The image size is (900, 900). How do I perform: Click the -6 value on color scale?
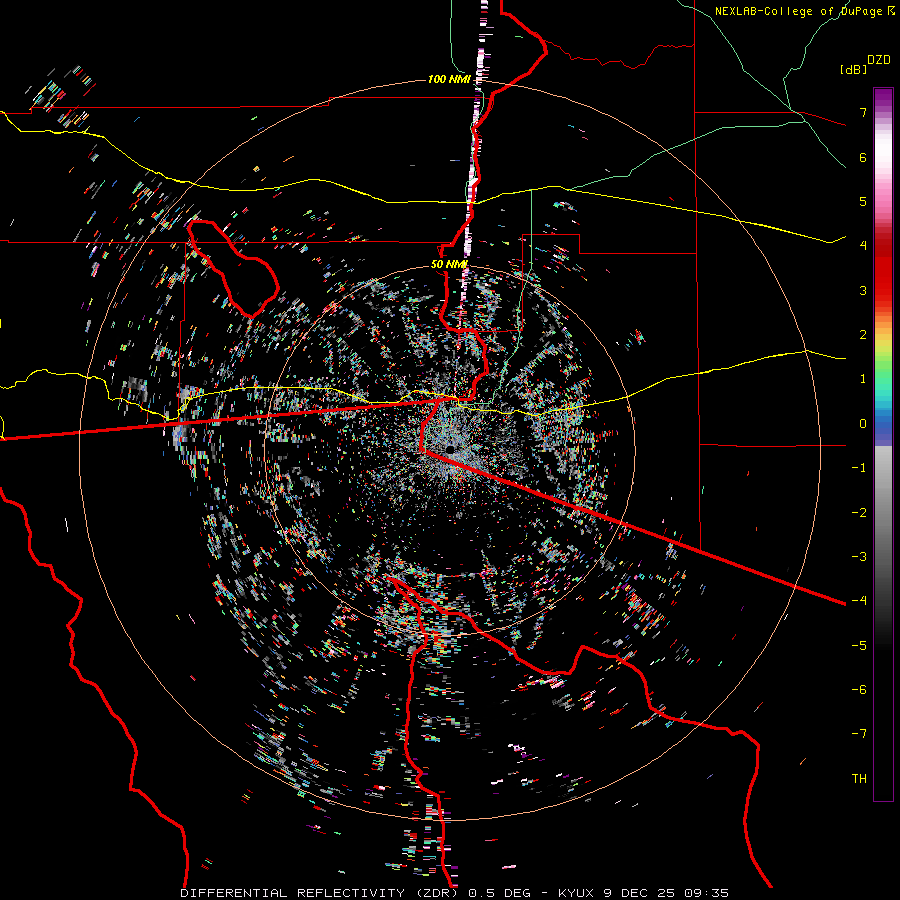pos(859,689)
